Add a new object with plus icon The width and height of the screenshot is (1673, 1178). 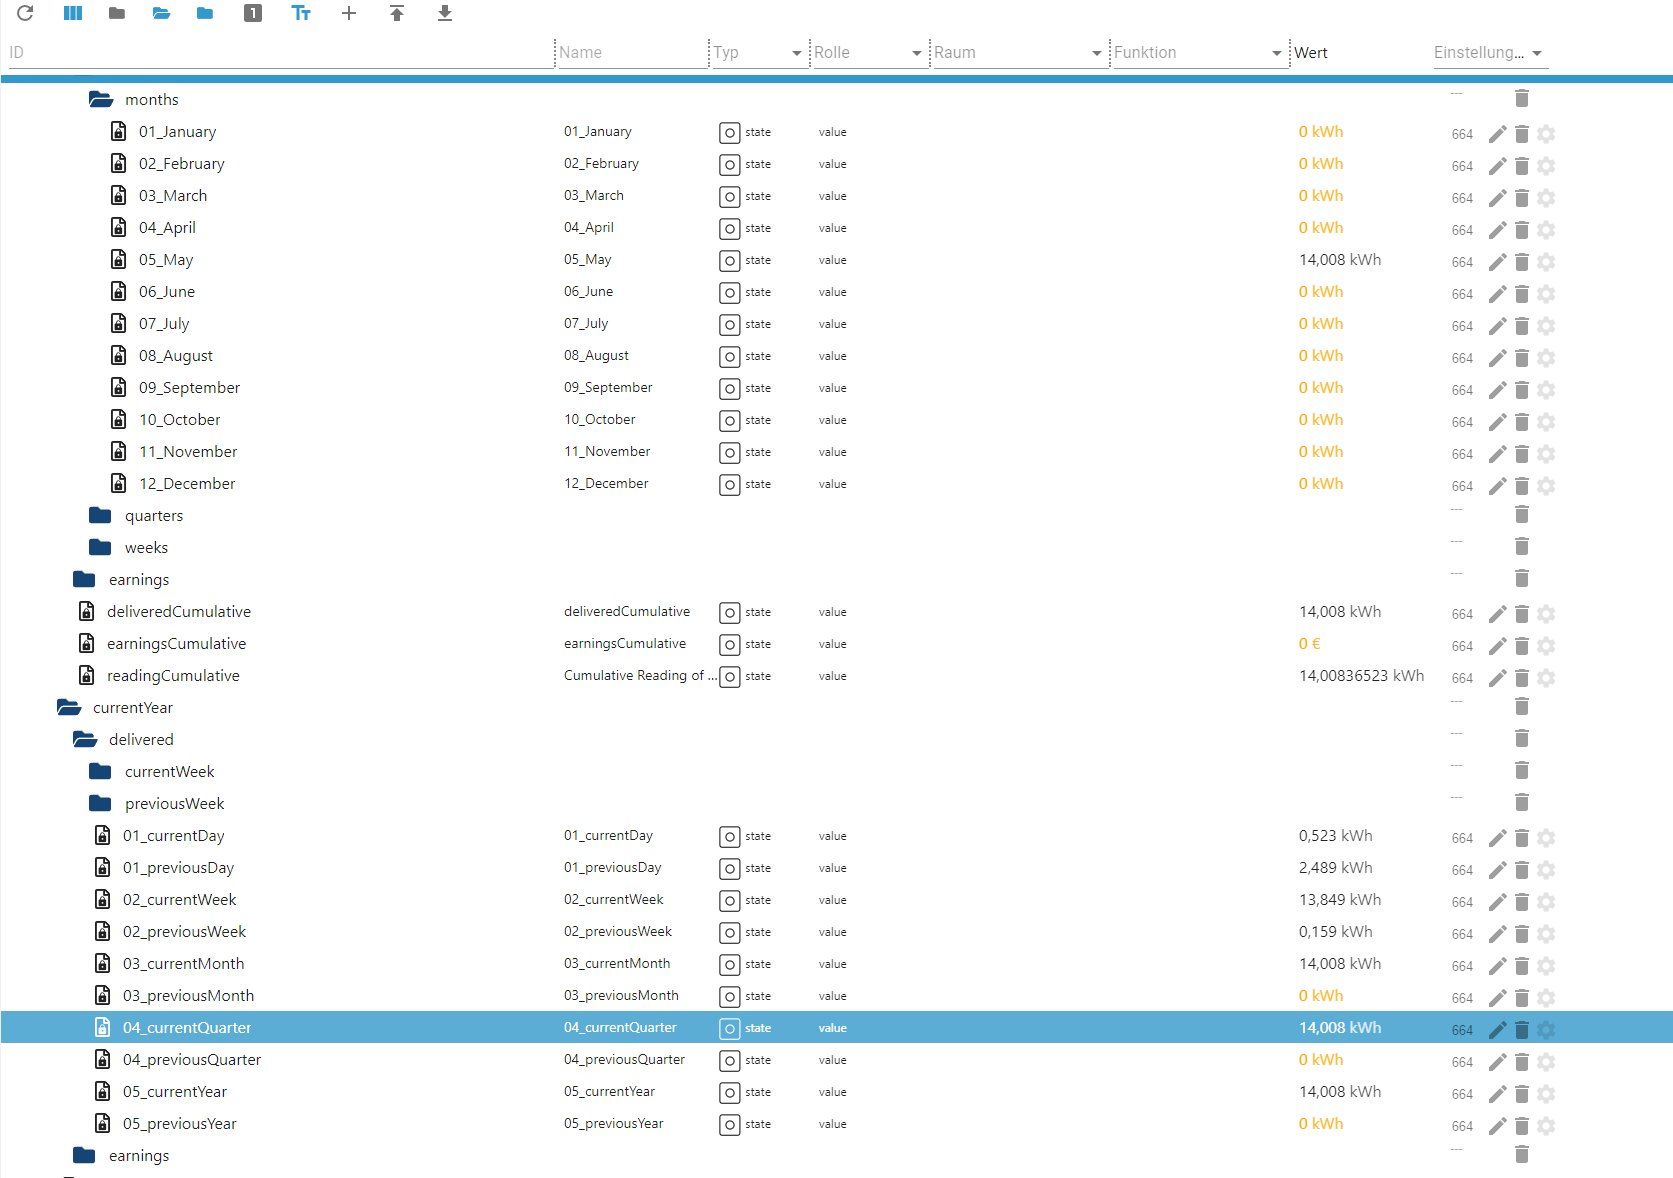[349, 13]
